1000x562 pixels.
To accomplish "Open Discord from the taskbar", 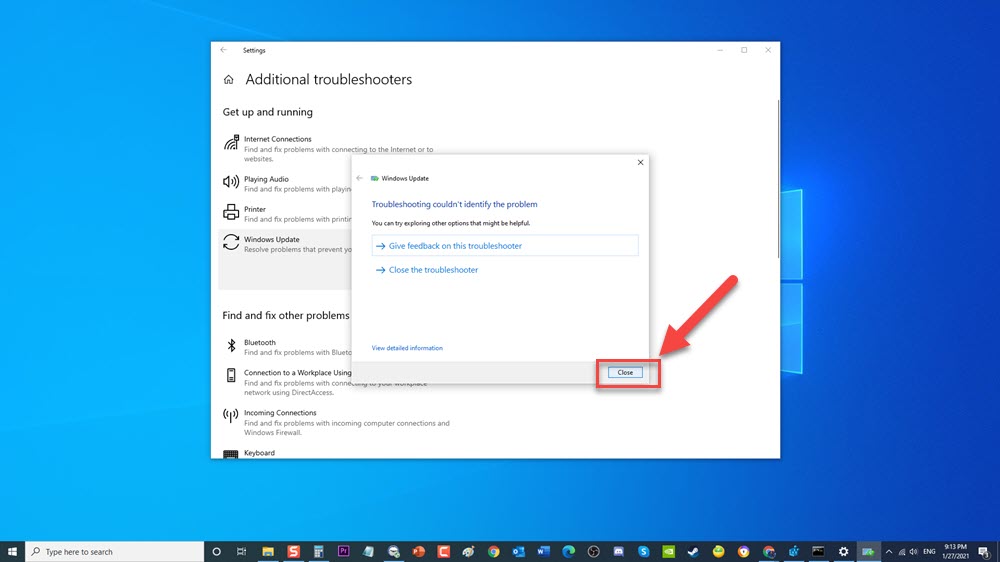I will [x=618, y=552].
